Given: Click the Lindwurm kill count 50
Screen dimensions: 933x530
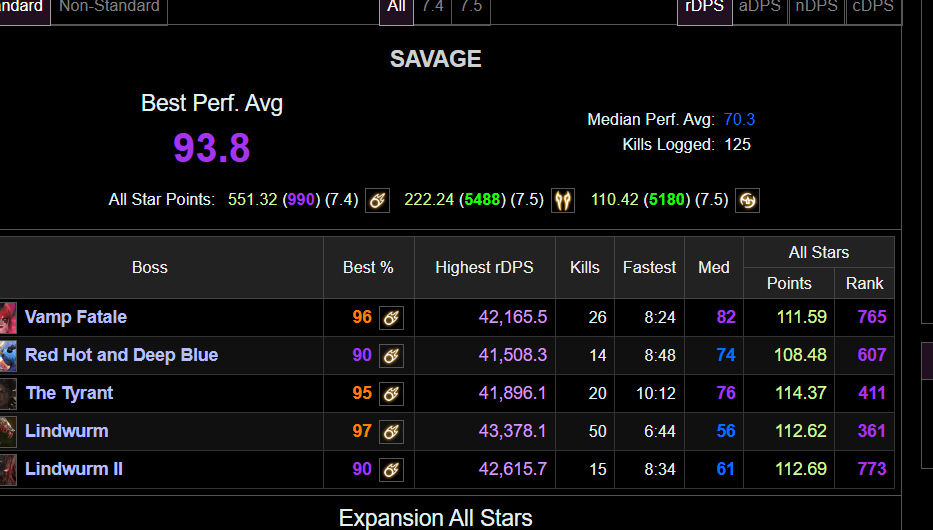Looking at the screenshot, I should tap(597, 431).
